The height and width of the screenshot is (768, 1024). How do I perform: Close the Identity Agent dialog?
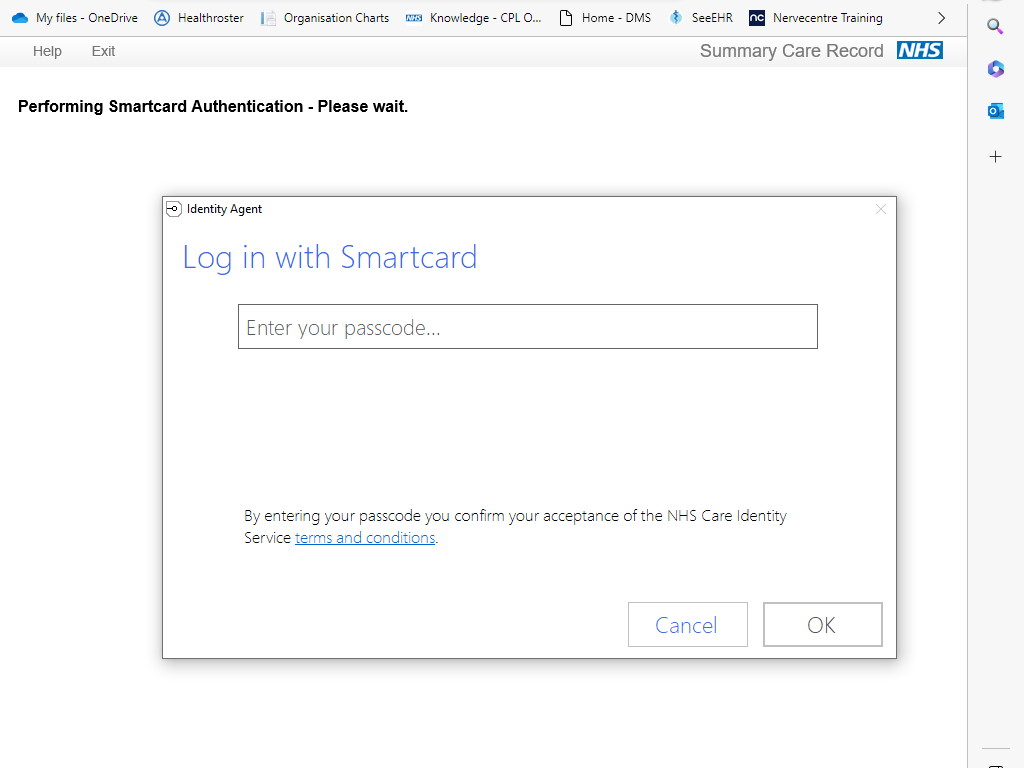pos(880,209)
